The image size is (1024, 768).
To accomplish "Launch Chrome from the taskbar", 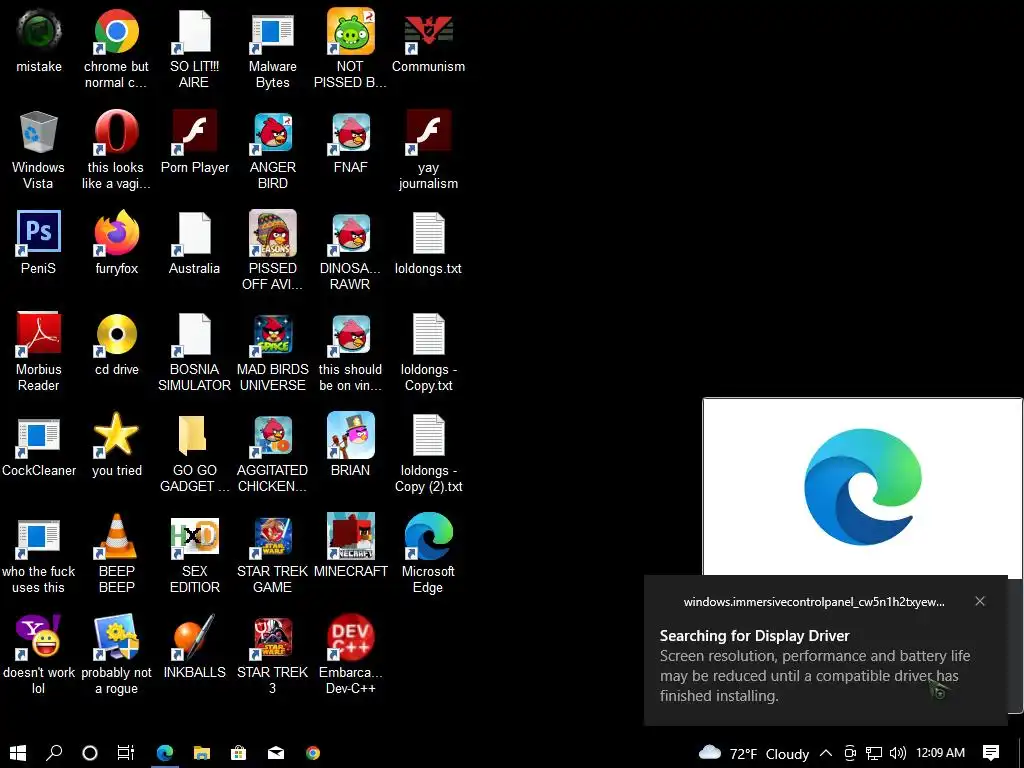I will point(313,753).
